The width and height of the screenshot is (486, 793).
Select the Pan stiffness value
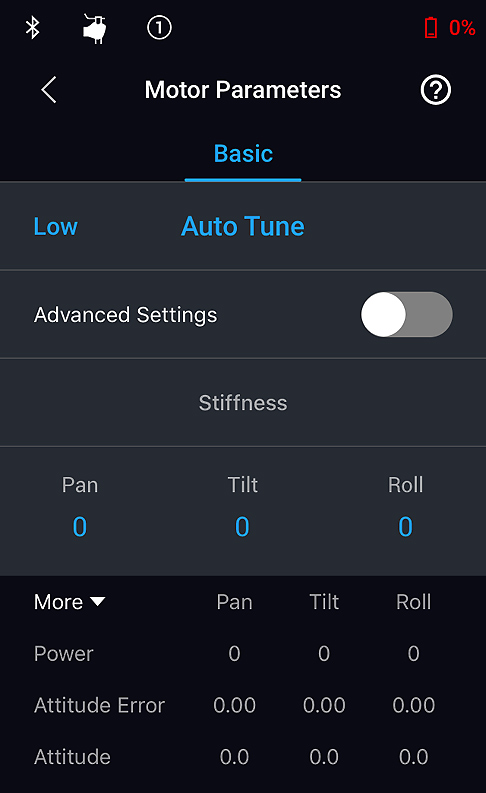coord(80,526)
